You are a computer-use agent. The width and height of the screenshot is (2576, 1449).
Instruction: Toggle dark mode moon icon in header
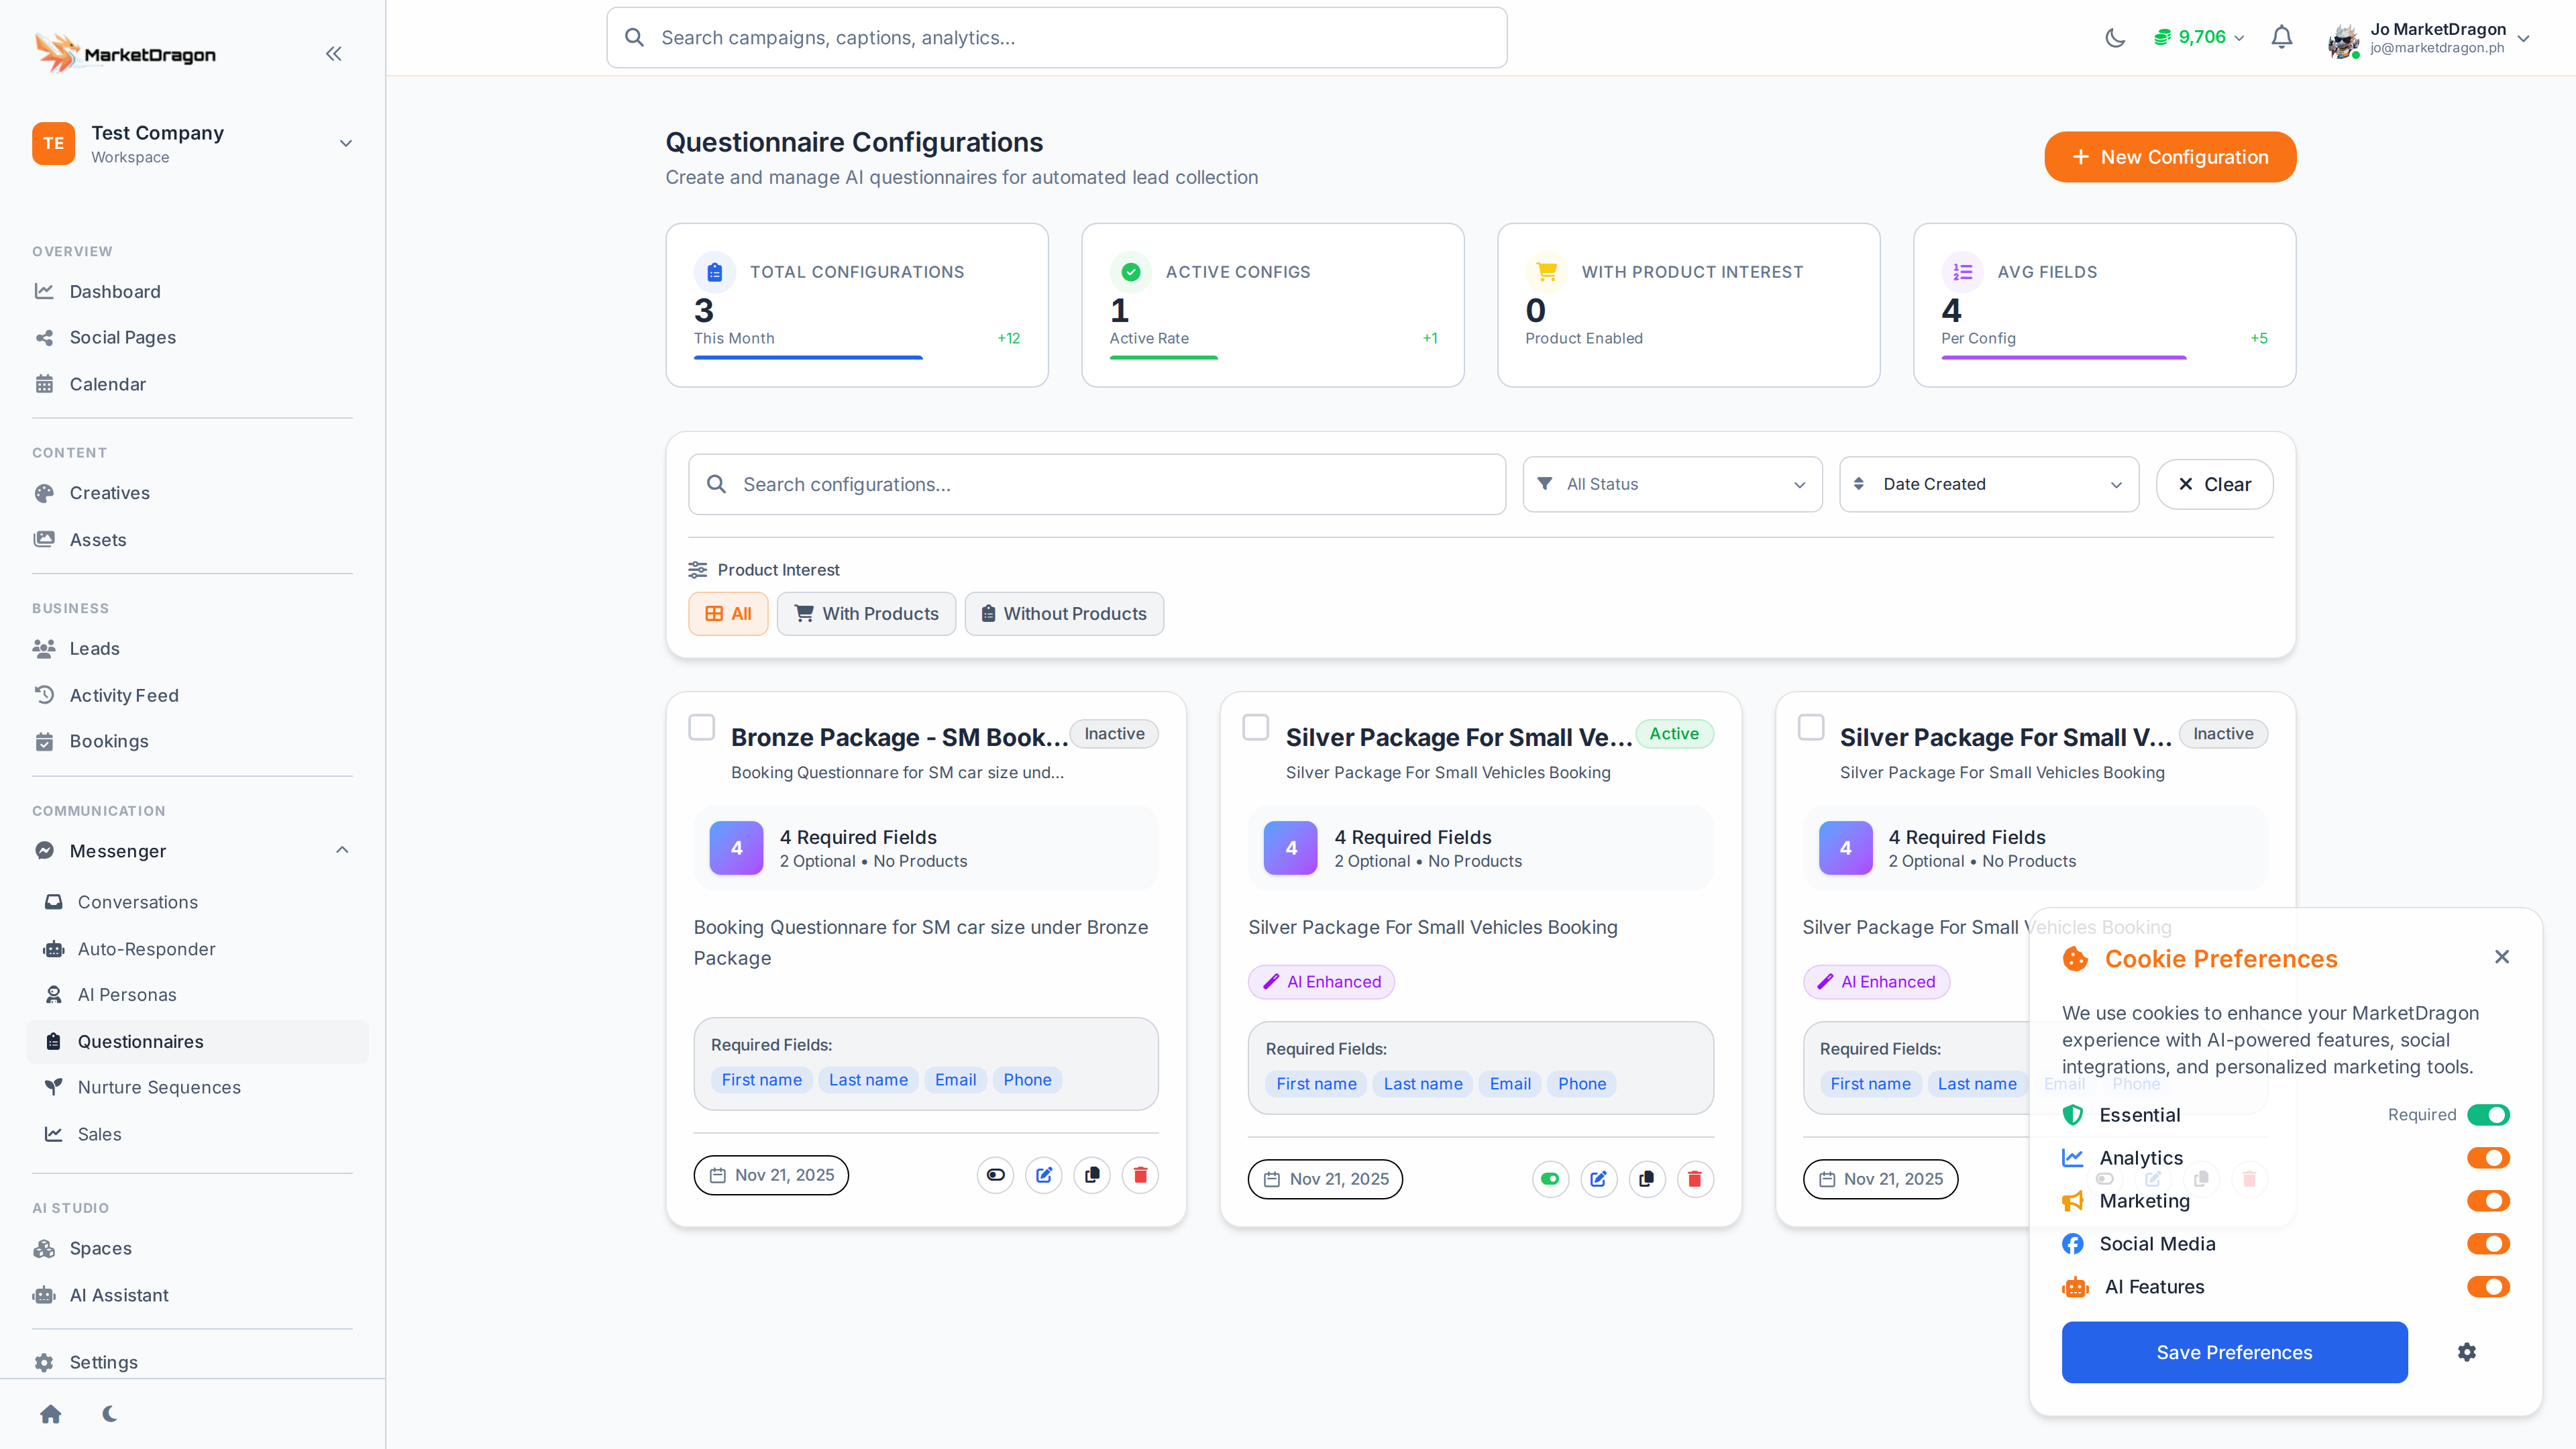(2114, 38)
